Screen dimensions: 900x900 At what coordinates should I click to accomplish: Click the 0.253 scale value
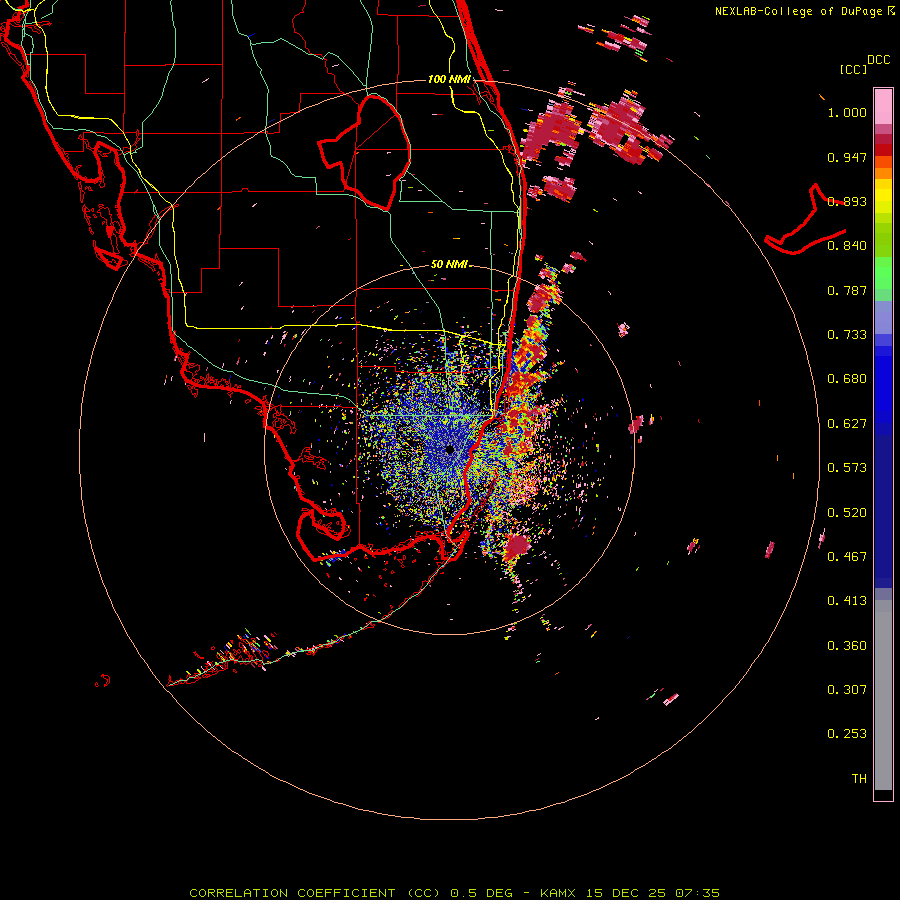[x=847, y=734]
